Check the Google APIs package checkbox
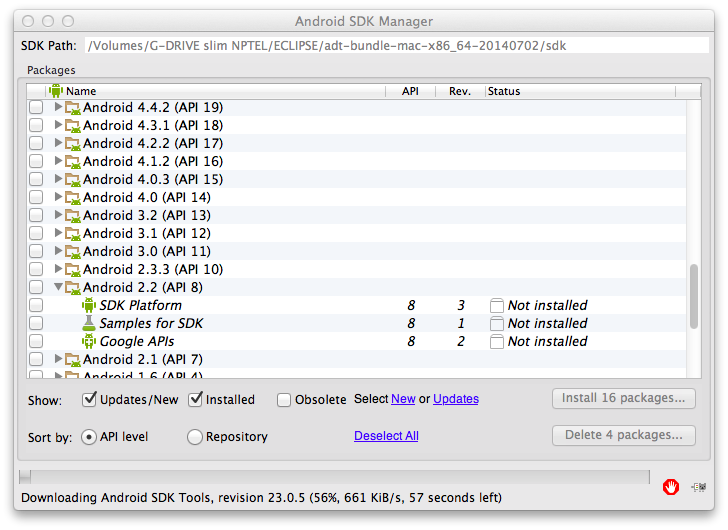This screenshot has height=530, width=728. pyautogui.click(x=36, y=342)
